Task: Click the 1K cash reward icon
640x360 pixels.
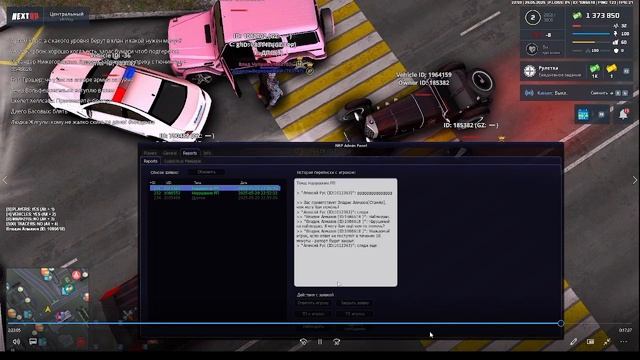Action: click(x=595, y=69)
